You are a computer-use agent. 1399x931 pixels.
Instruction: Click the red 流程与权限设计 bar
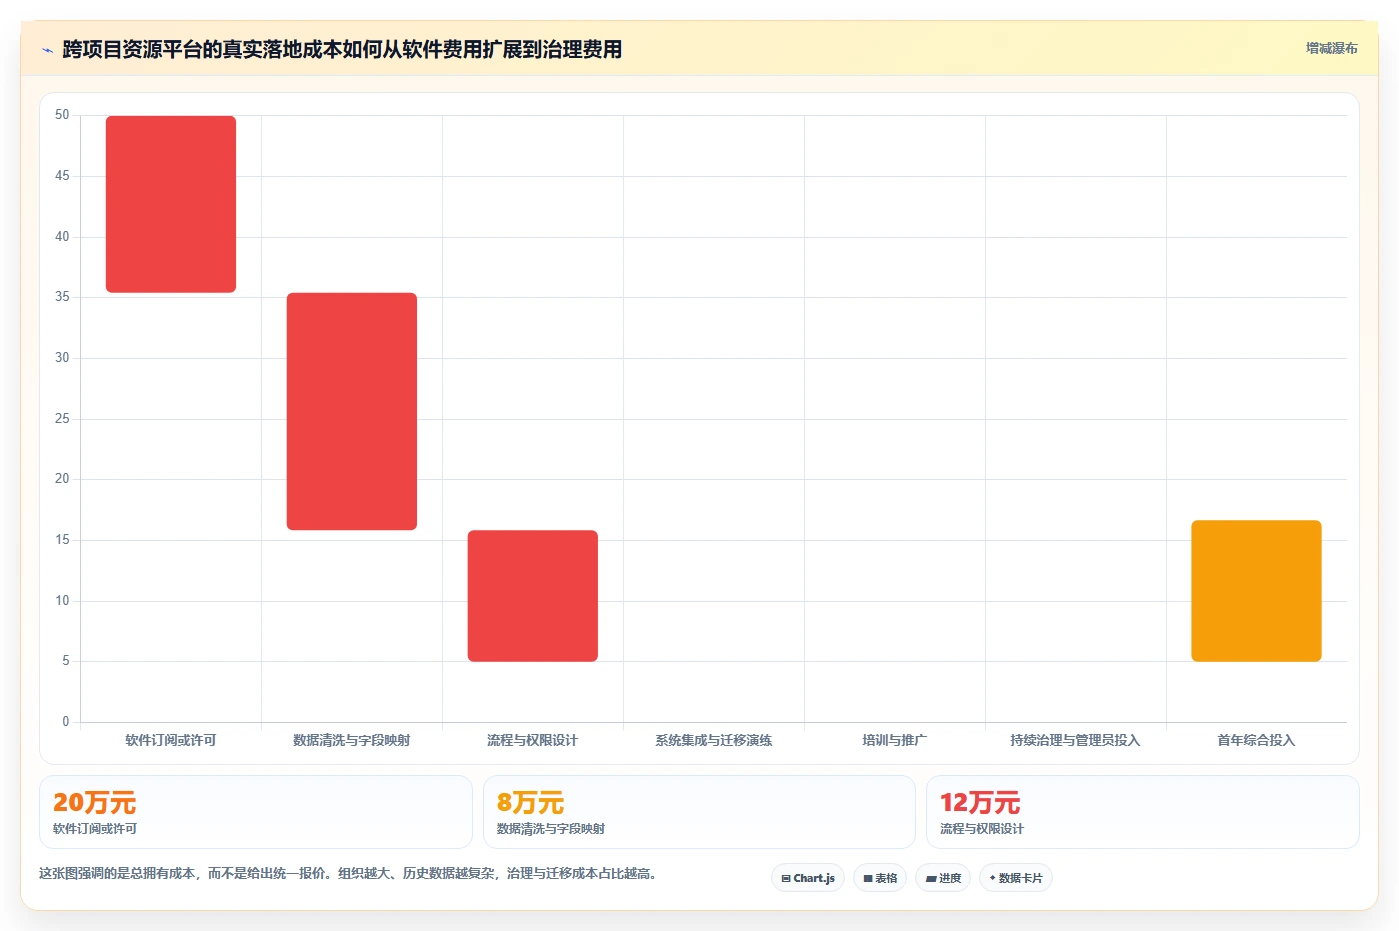(533, 596)
